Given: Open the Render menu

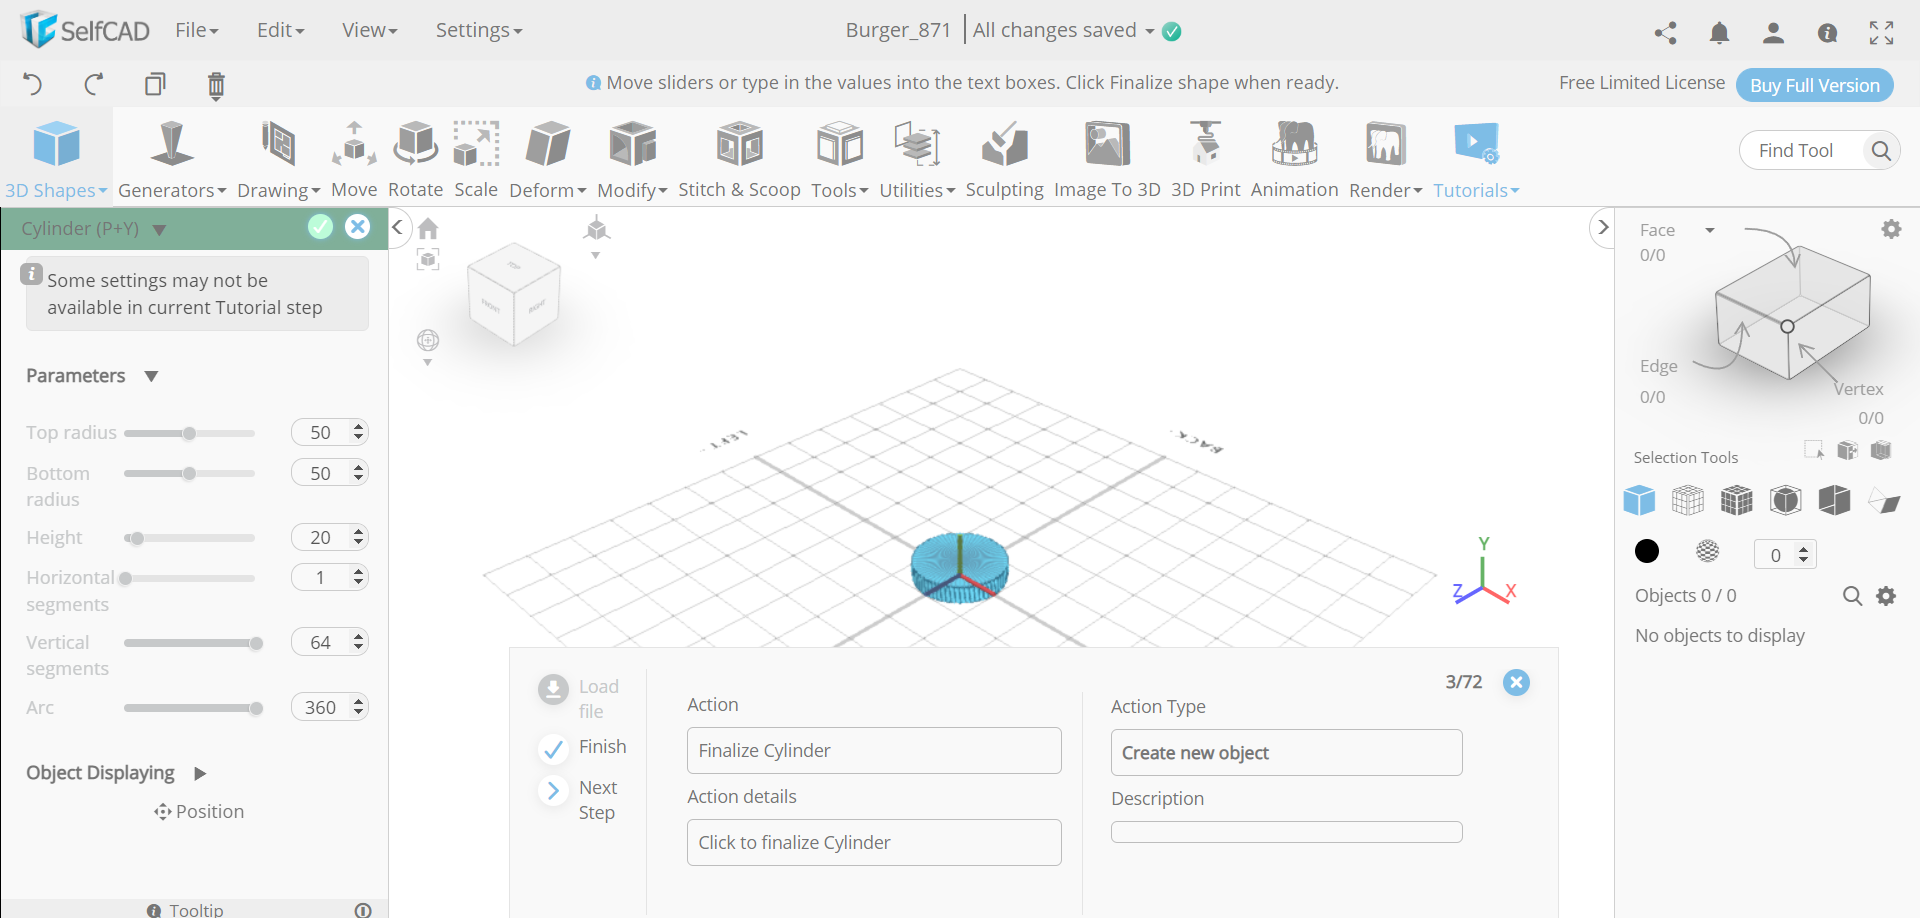Looking at the screenshot, I should pos(1385,160).
